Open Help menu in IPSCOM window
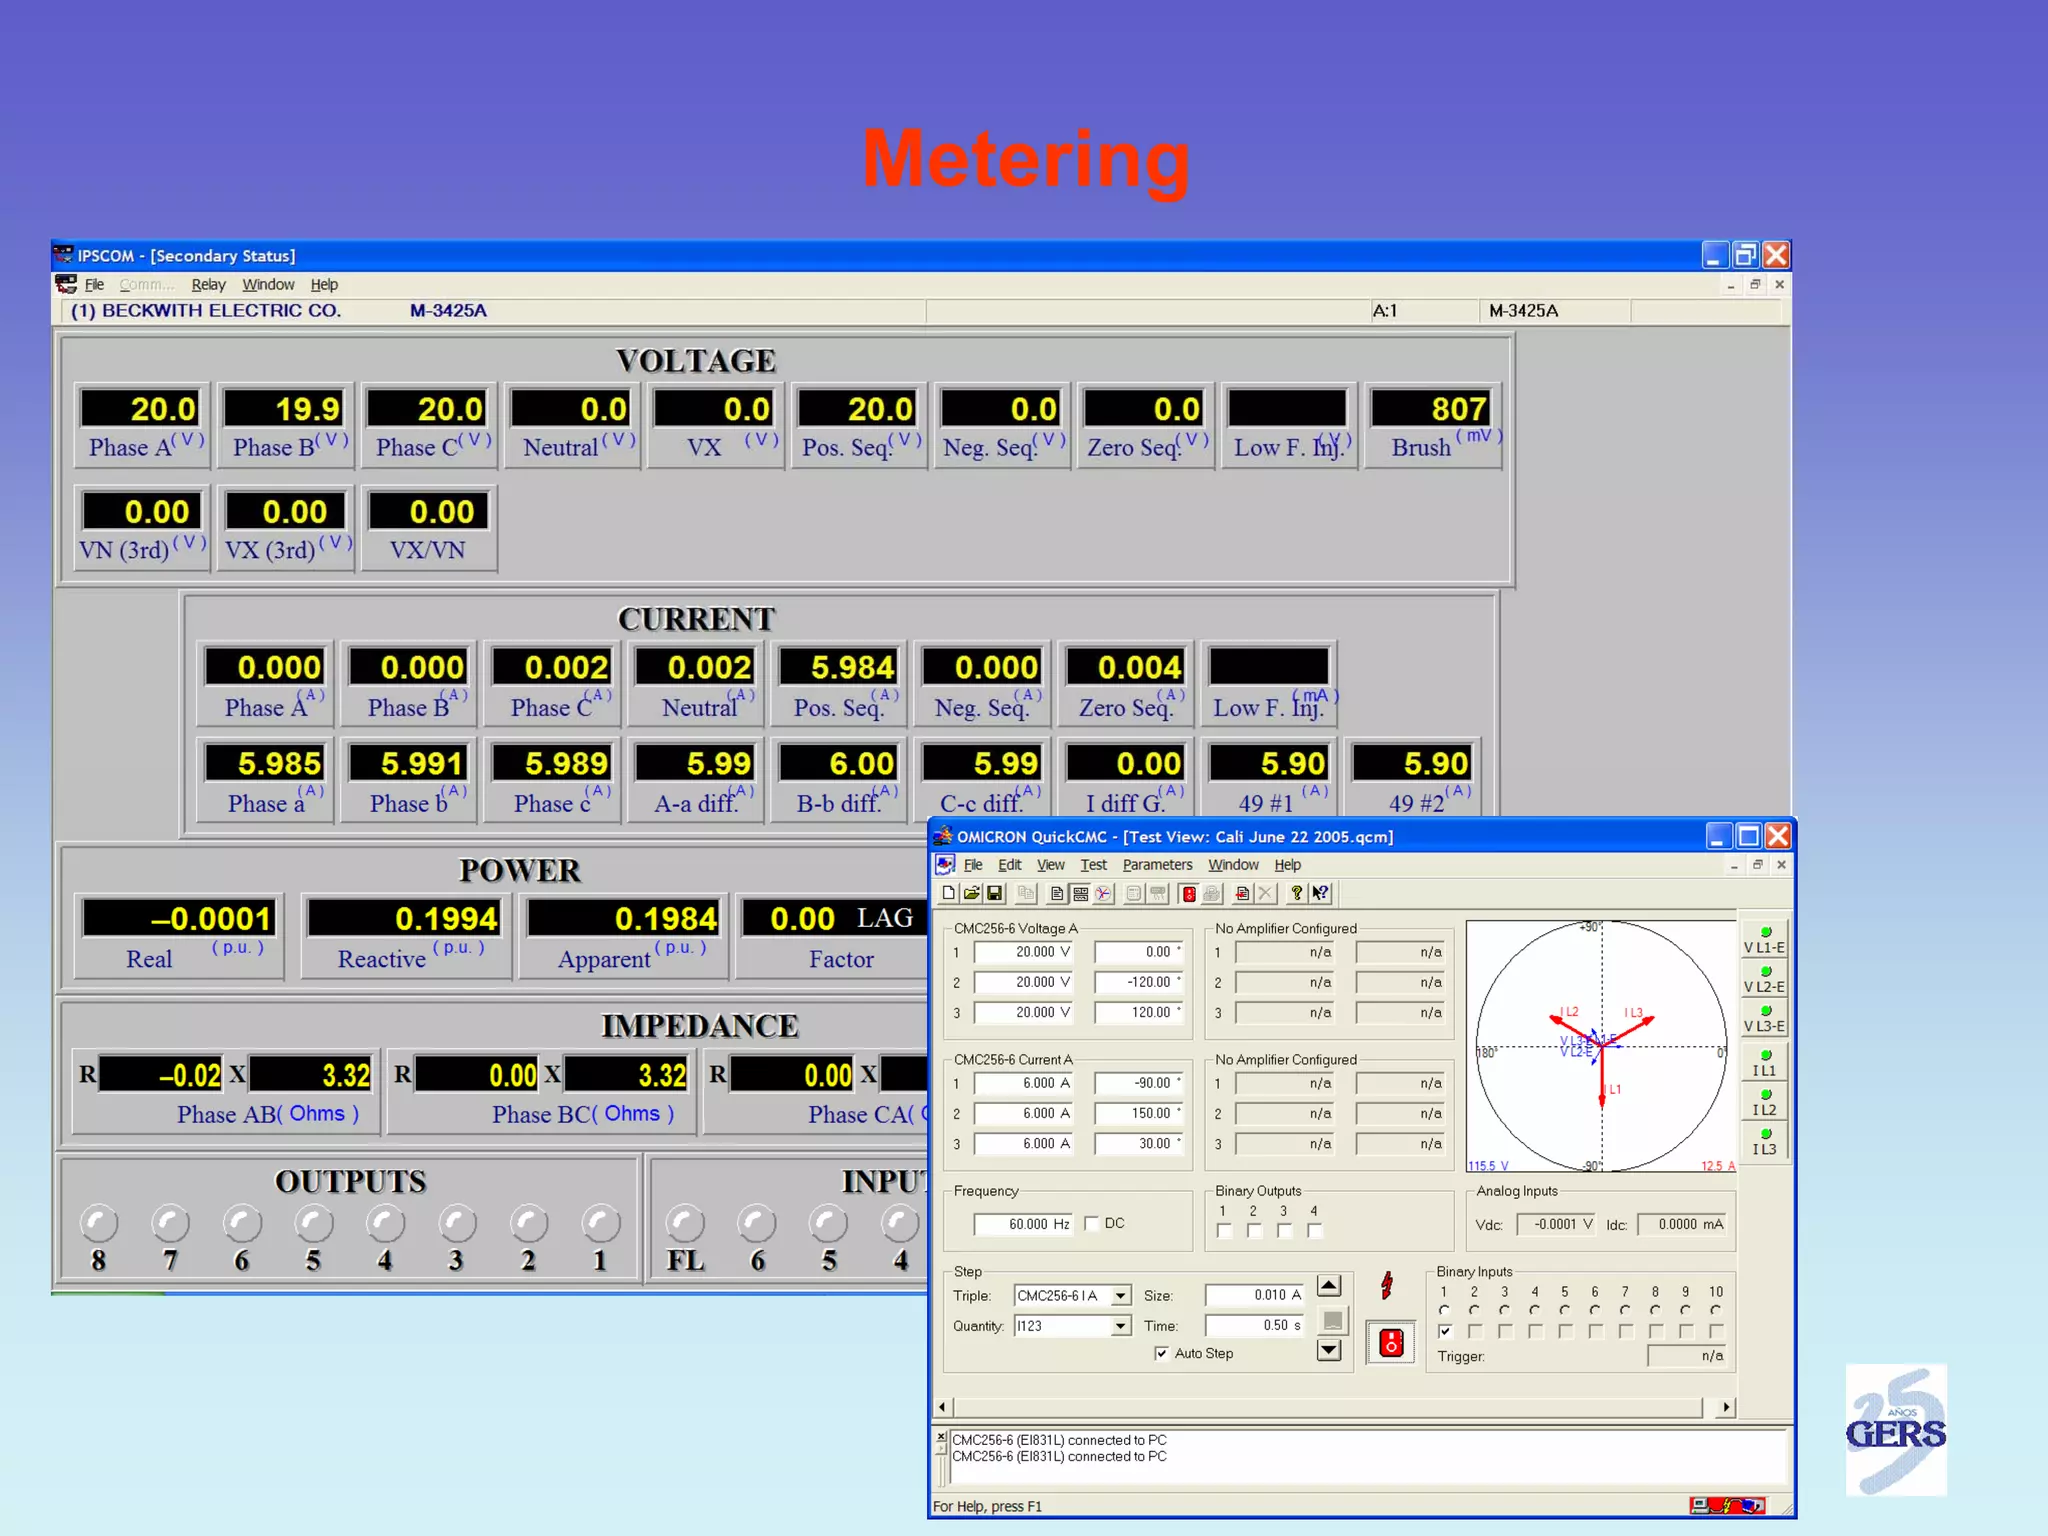This screenshot has height=1536, width=2048. click(x=324, y=284)
